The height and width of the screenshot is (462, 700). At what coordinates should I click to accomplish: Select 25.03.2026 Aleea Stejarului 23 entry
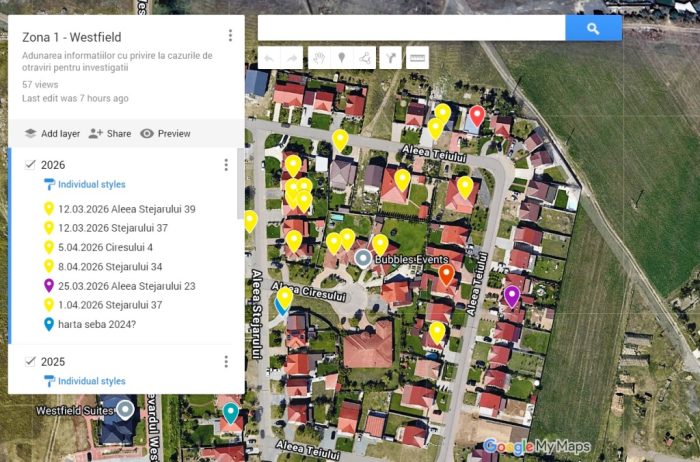(x=127, y=286)
